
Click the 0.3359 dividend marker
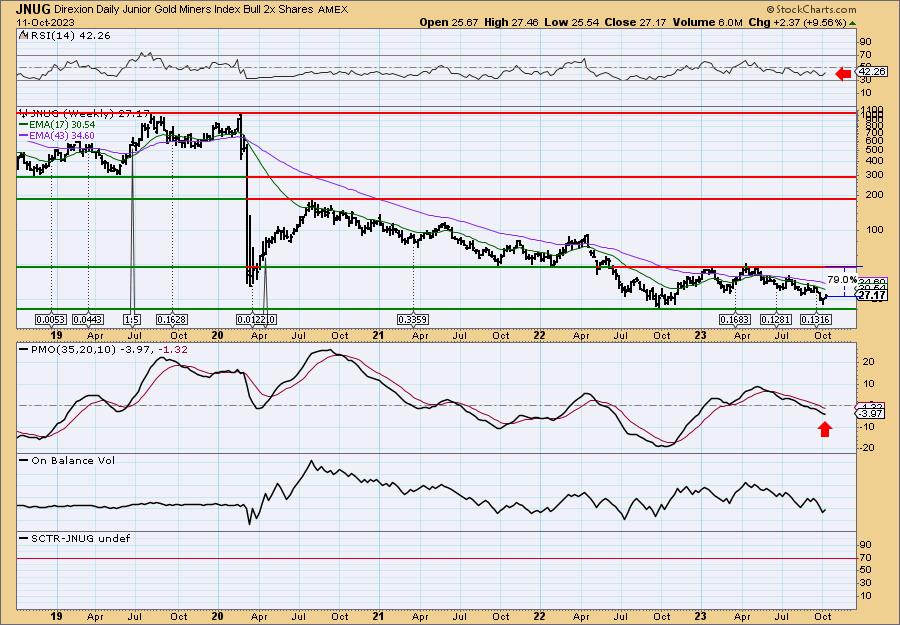pyautogui.click(x=413, y=320)
